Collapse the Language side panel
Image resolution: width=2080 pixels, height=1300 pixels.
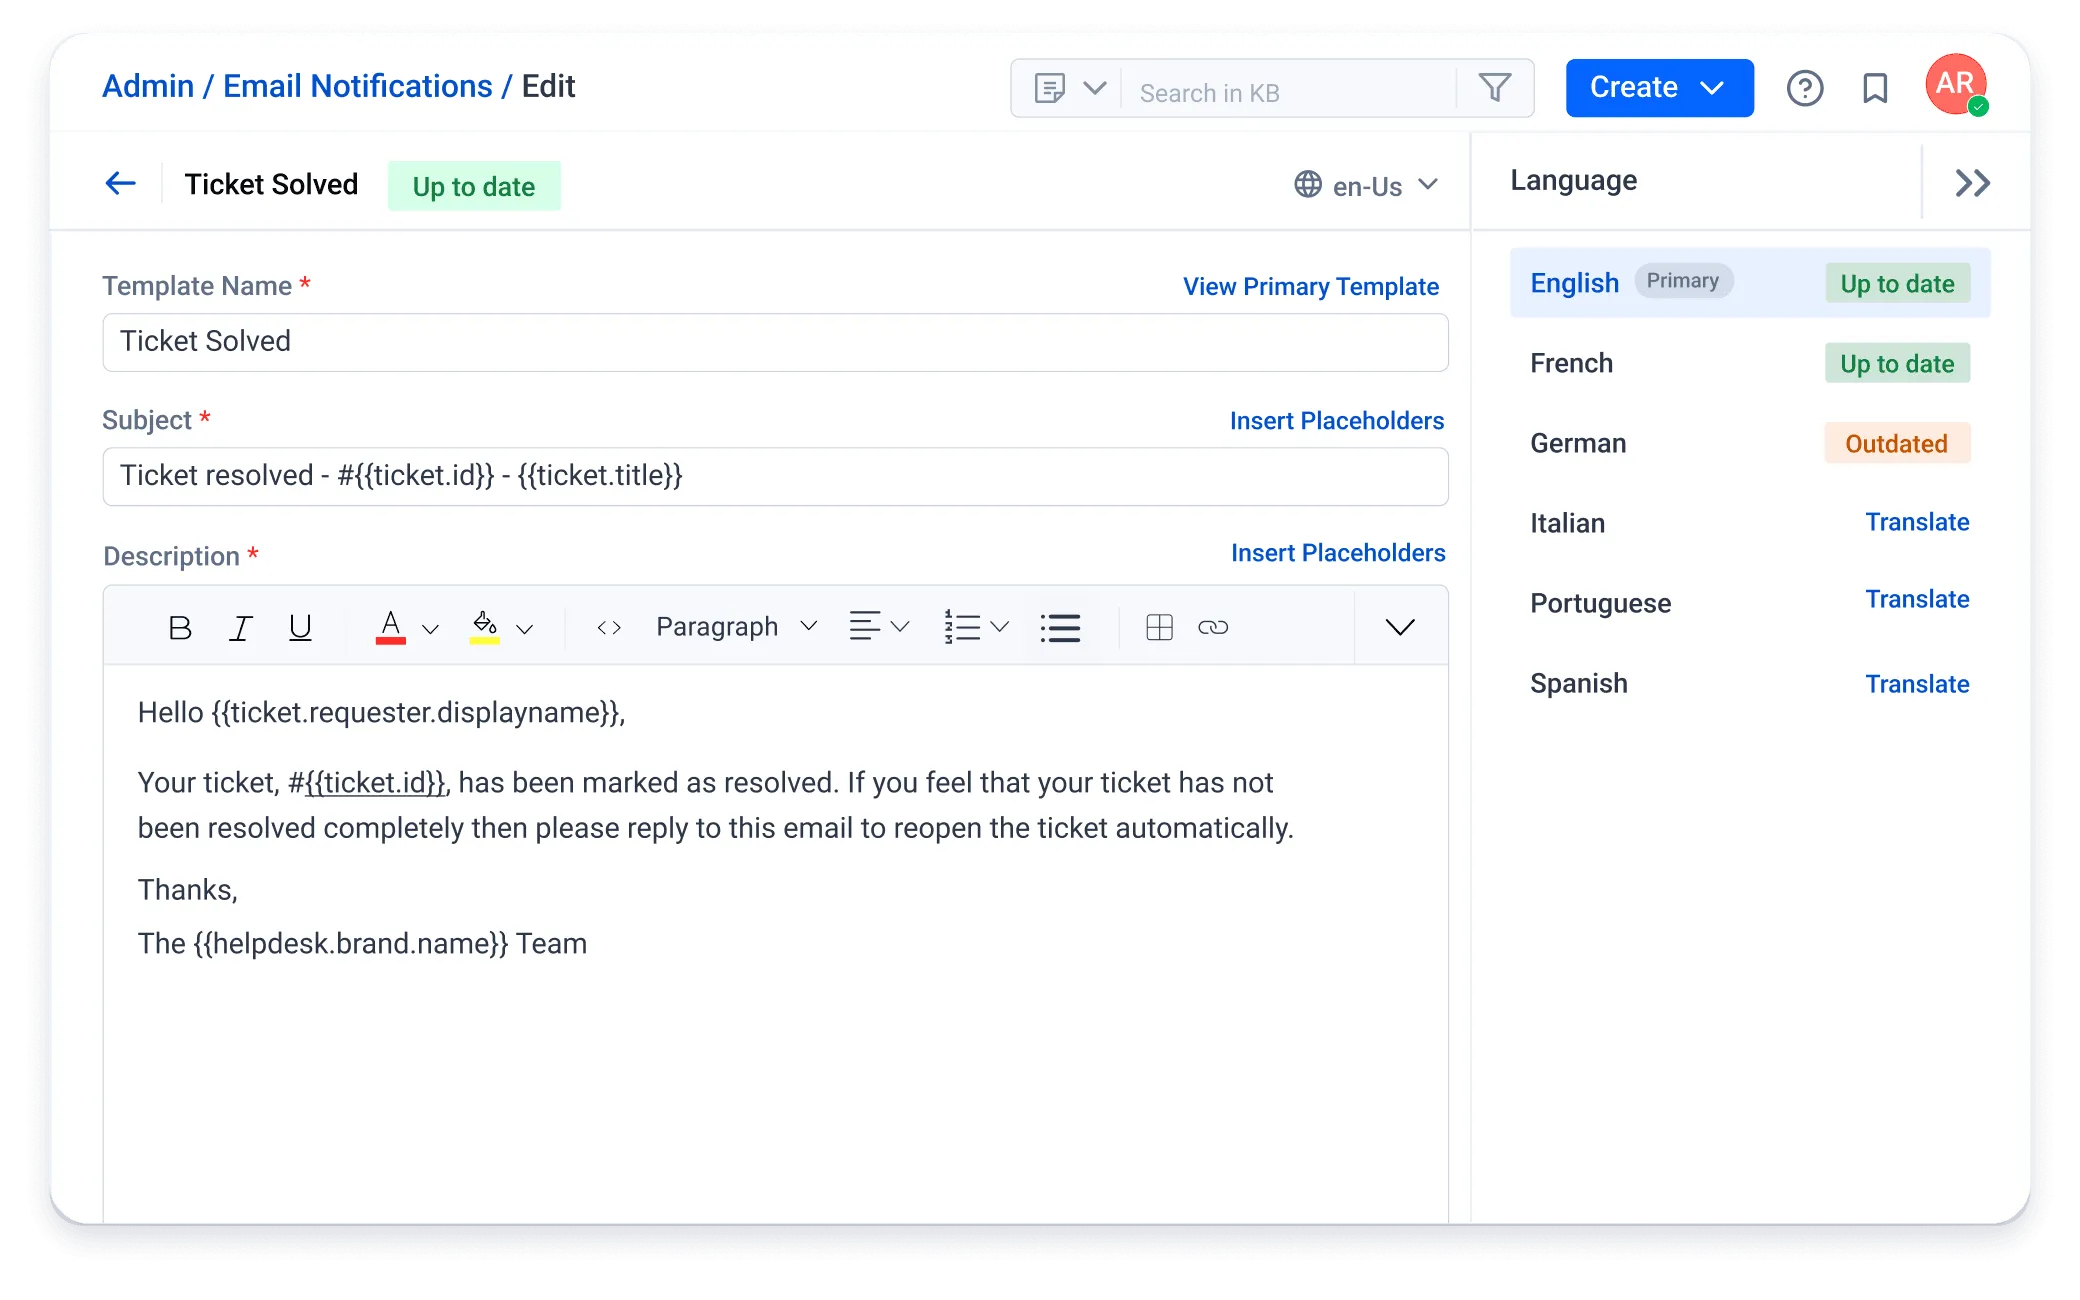1971,182
